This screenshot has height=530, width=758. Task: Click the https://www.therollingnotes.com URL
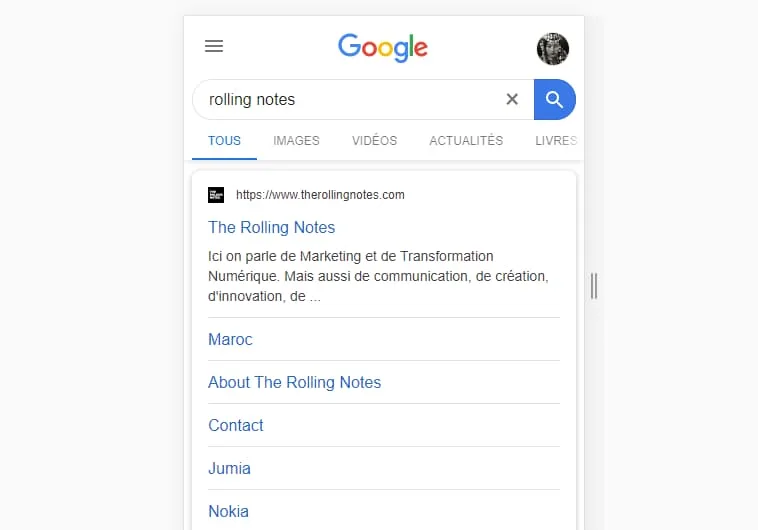pyautogui.click(x=320, y=195)
